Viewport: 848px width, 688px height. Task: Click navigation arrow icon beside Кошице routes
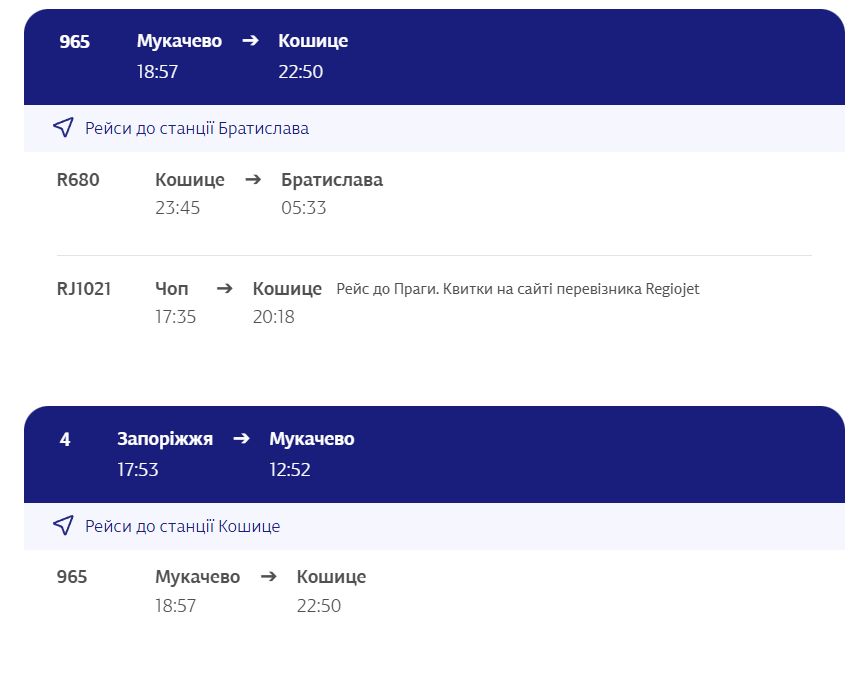pos(63,526)
